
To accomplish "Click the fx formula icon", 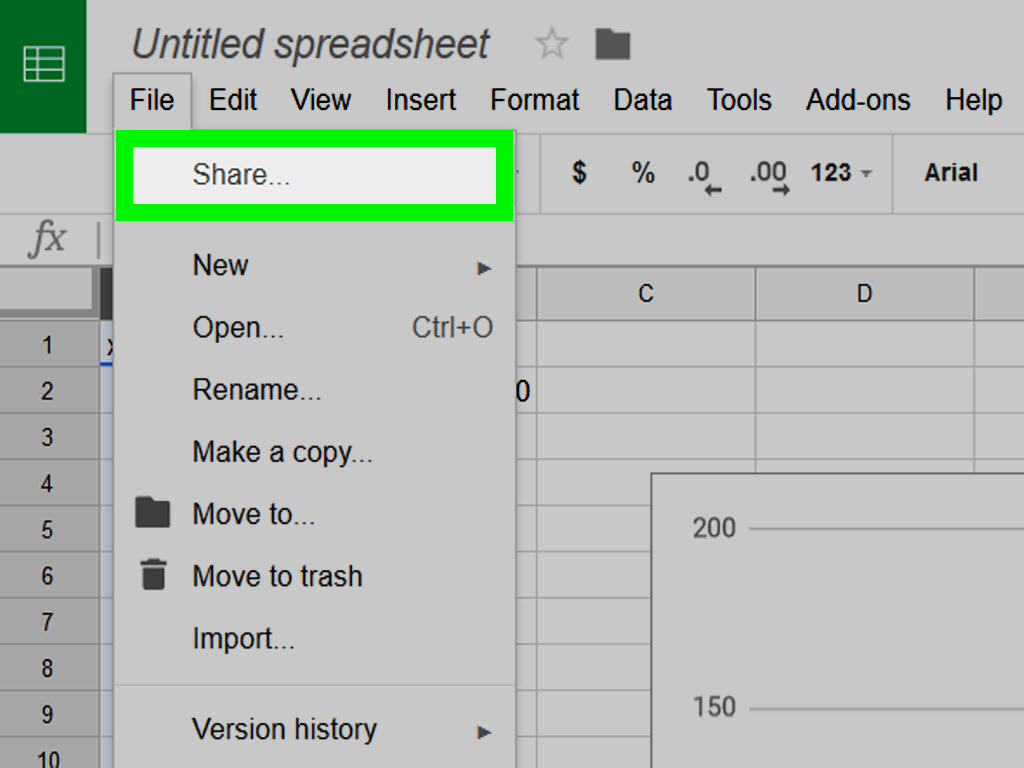I will point(46,239).
